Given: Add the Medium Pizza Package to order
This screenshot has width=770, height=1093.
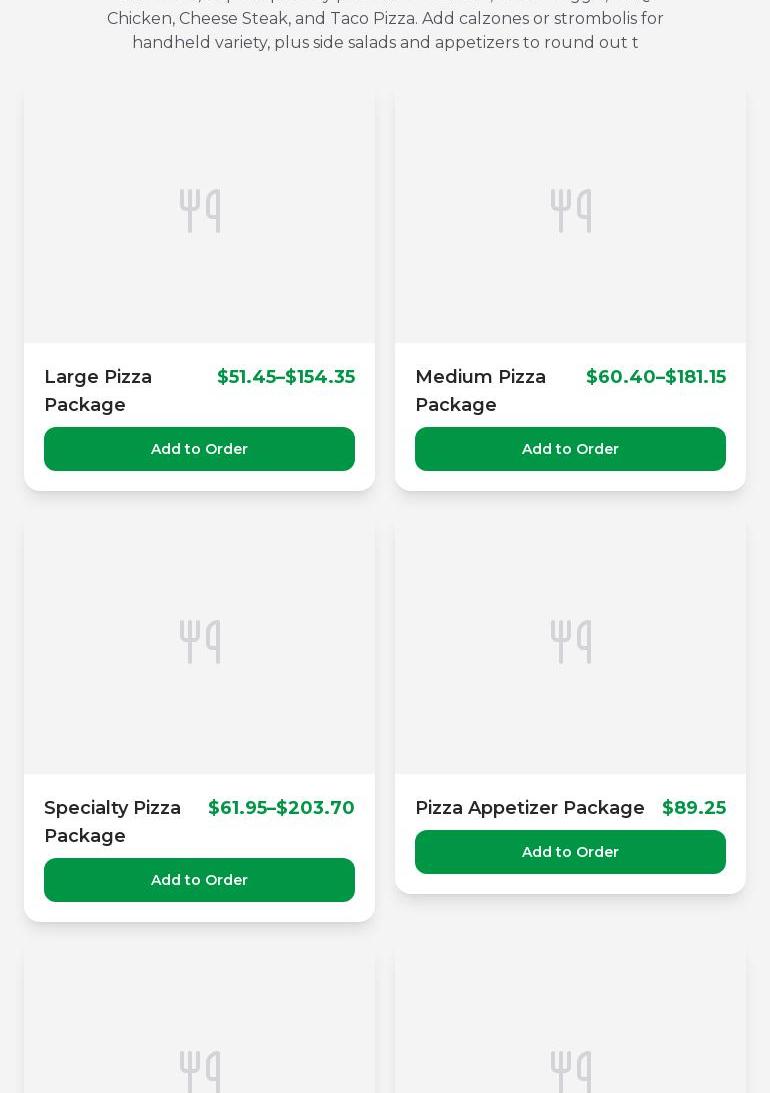Looking at the screenshot, I should coord(570,449).
